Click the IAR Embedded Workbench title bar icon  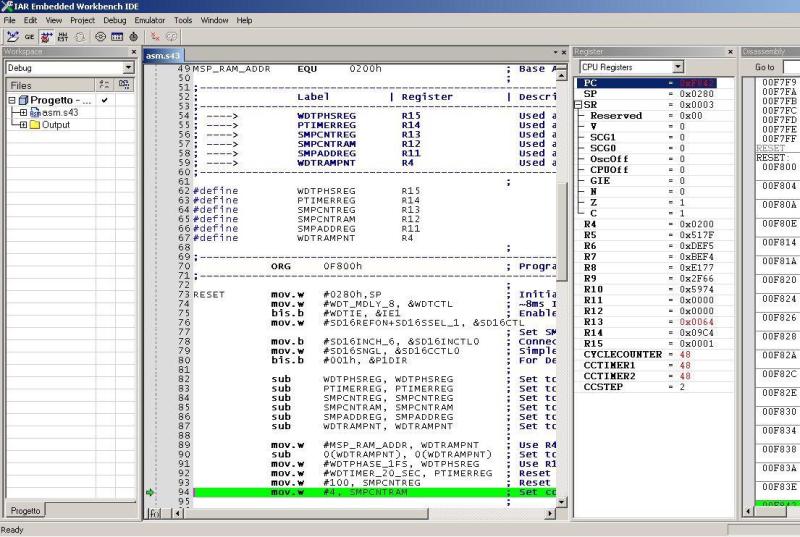click(7, 6)
